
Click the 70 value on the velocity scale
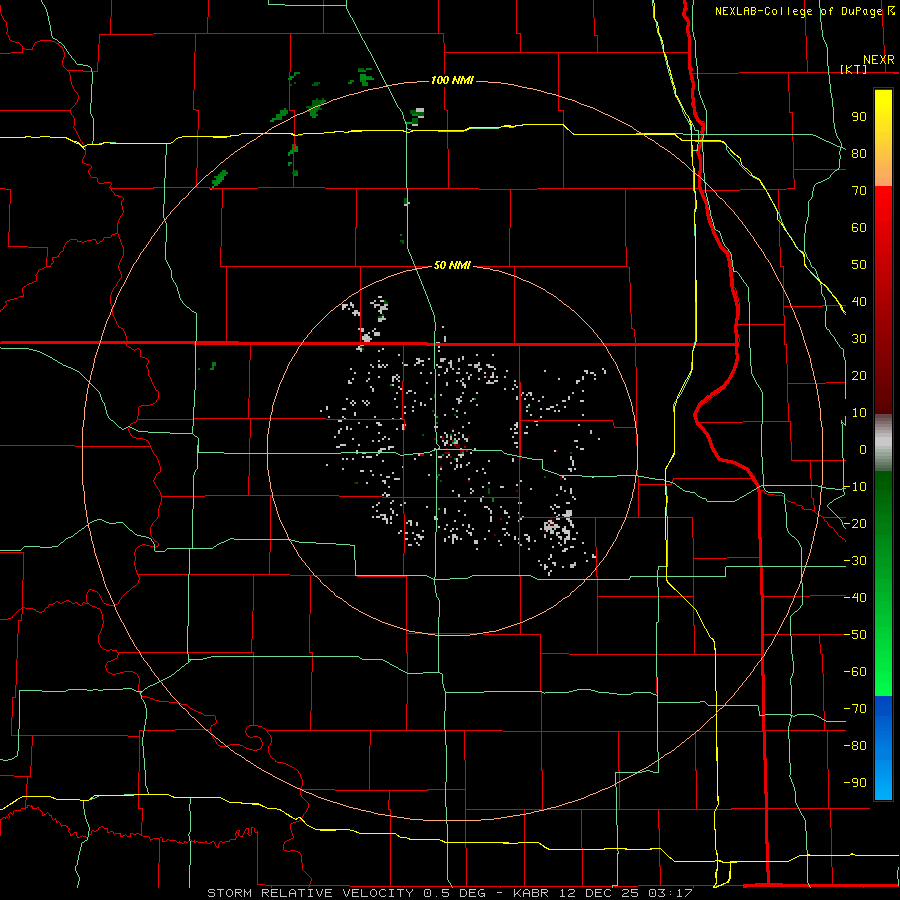859,191
